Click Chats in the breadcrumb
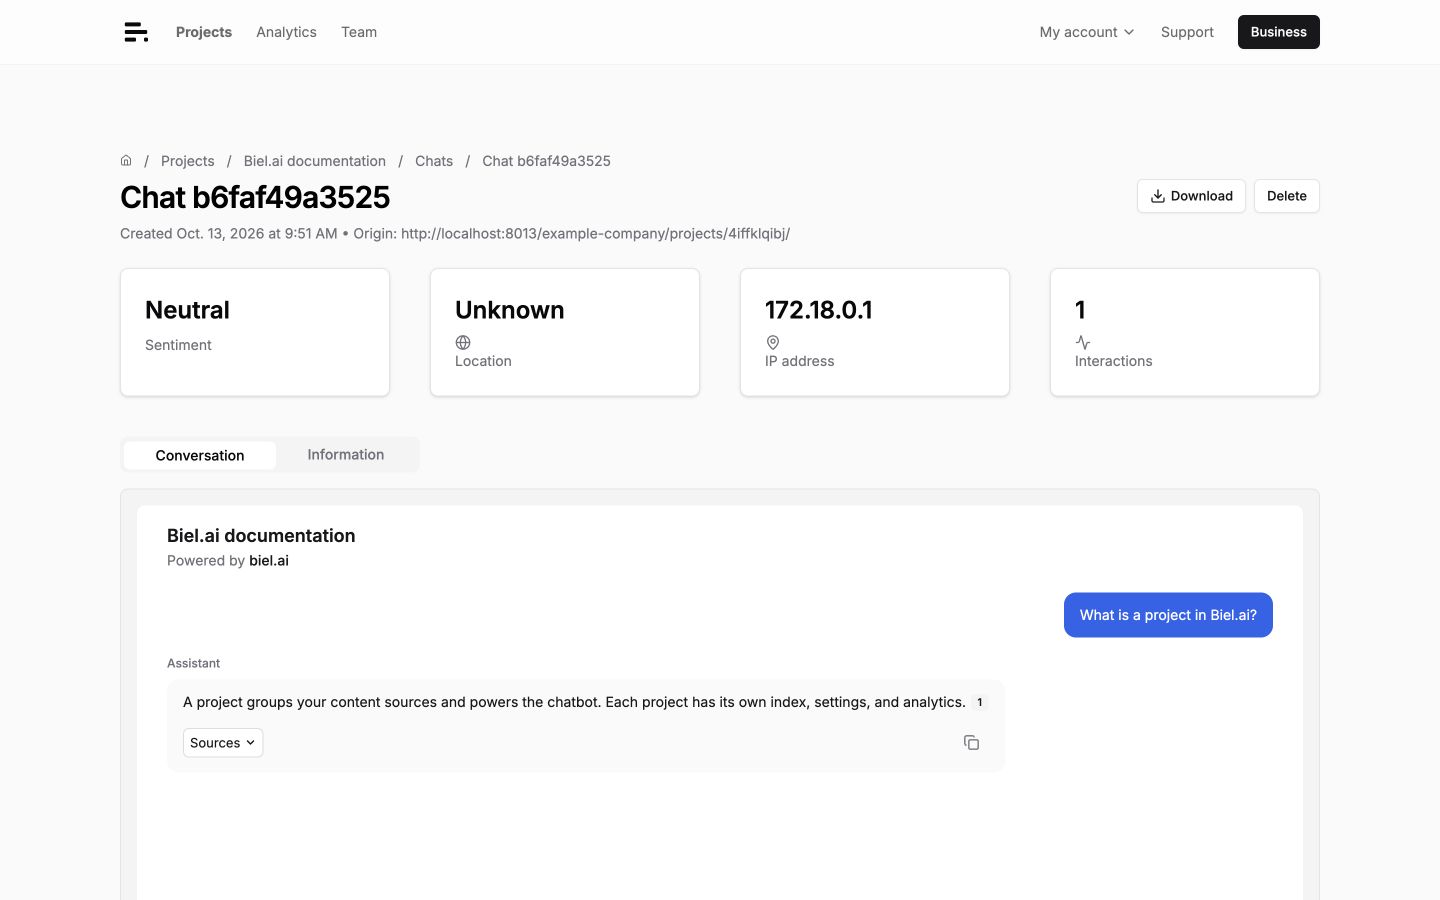Viewport: 1440px width, 900px height. (x=434, y=161)
